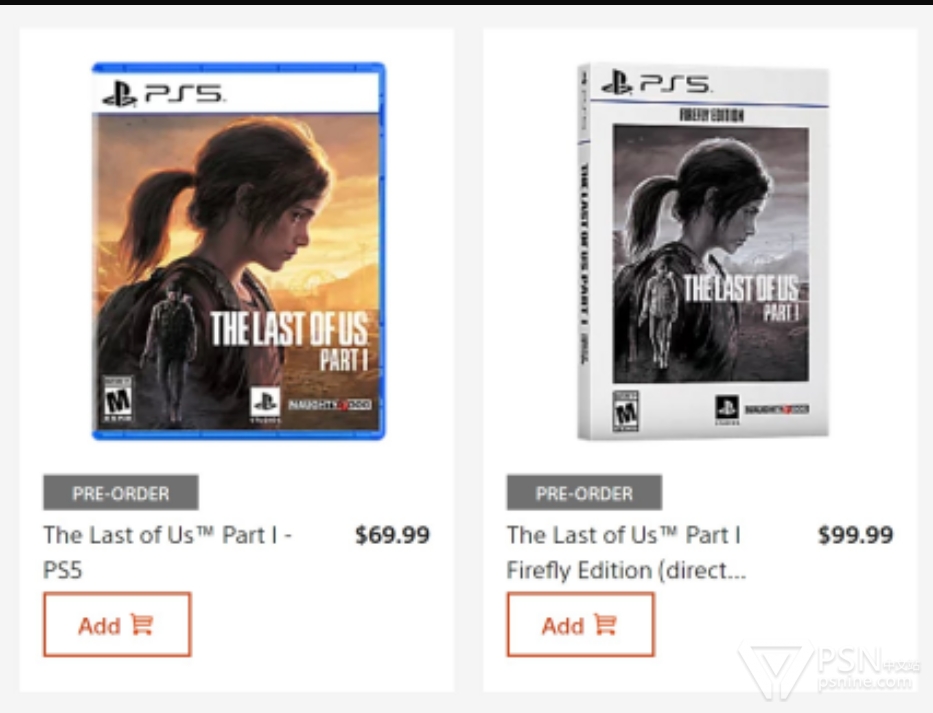Viewport: 933px width, 713px height.
Task: Click the PlayStation Studios logo on the standard cover
Action: (x=265, y=405)
